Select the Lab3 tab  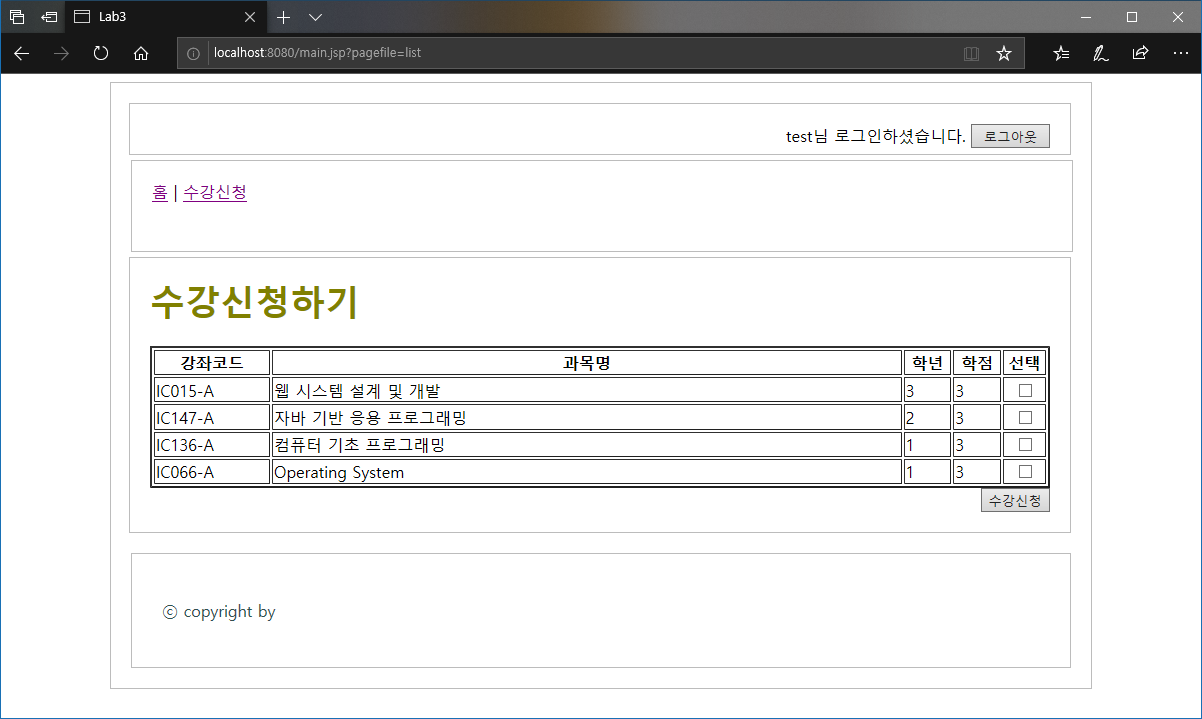click(165, 17)
